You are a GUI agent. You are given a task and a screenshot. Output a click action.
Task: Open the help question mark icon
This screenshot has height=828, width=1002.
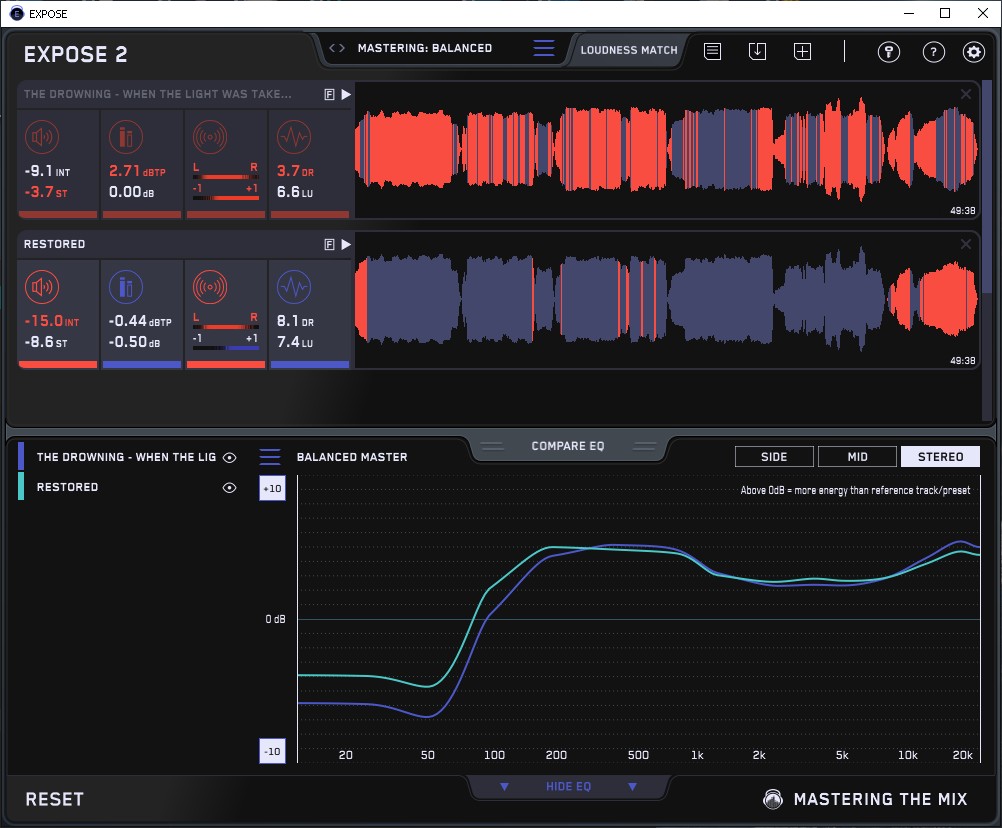pos(933,52)
